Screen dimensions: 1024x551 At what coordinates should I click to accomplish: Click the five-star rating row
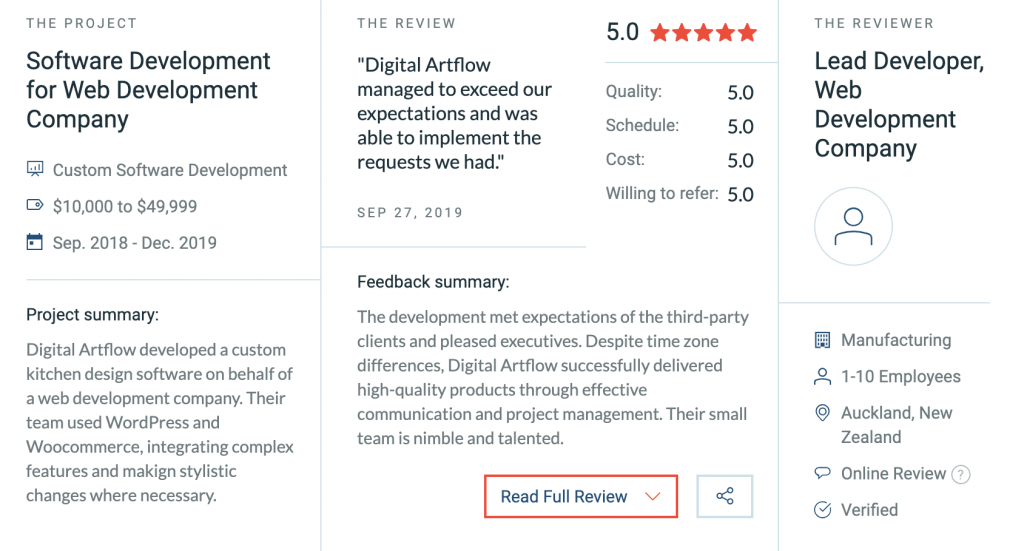(704, 33)
